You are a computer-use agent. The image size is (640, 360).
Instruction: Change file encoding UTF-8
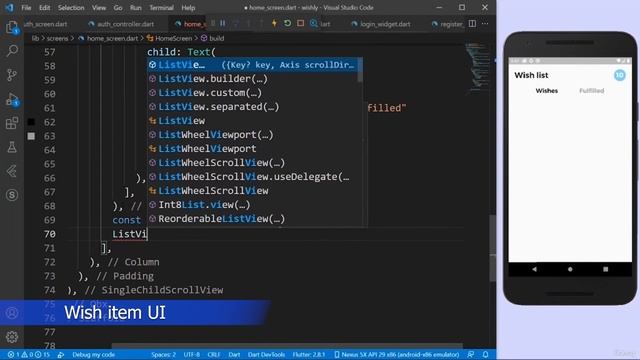(x=191, y=355)
